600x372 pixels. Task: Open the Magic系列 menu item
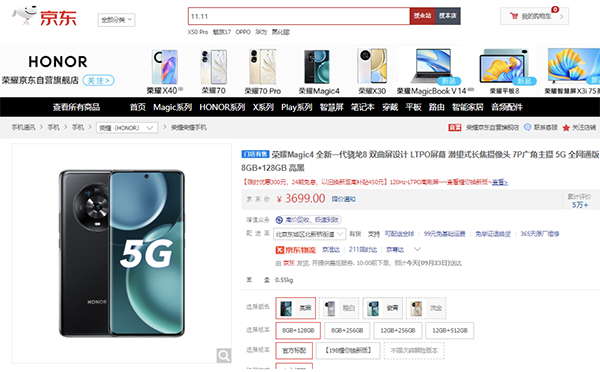coord(172,107)
